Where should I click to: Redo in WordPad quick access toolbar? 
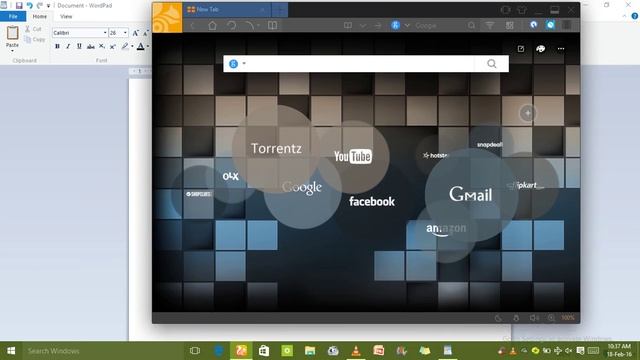coord(40,6)
